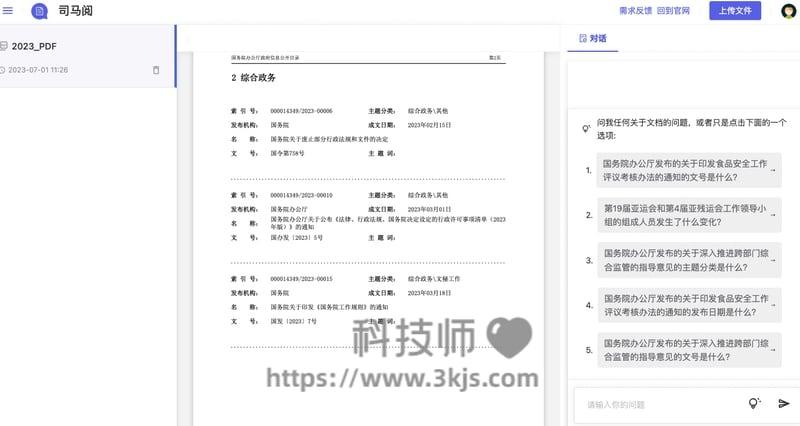Ask suggestion 5 about 跨部门综合监管 文号
Image resolution: width=800 pixels, height=426 pixels.
pos(689,350)
